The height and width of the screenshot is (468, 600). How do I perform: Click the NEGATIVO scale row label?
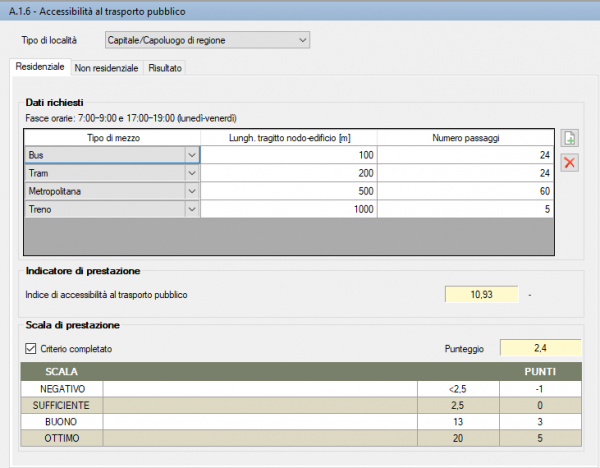tap(62, 389)
